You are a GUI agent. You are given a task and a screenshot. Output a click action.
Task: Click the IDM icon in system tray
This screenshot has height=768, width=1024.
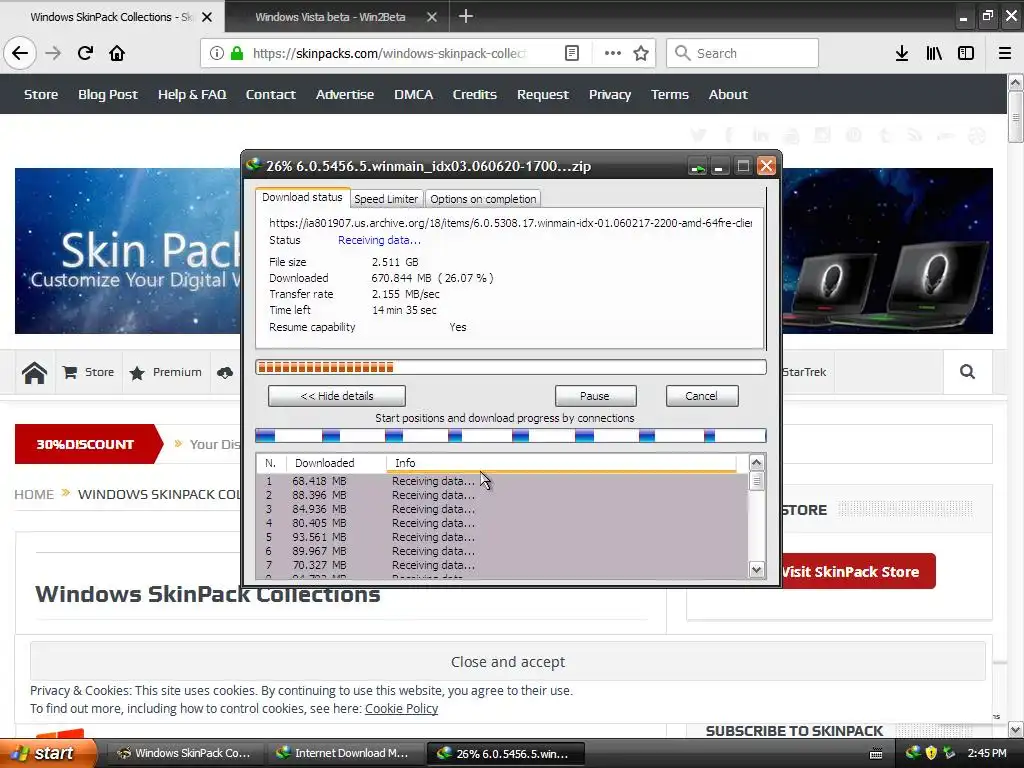pos(913,753)
